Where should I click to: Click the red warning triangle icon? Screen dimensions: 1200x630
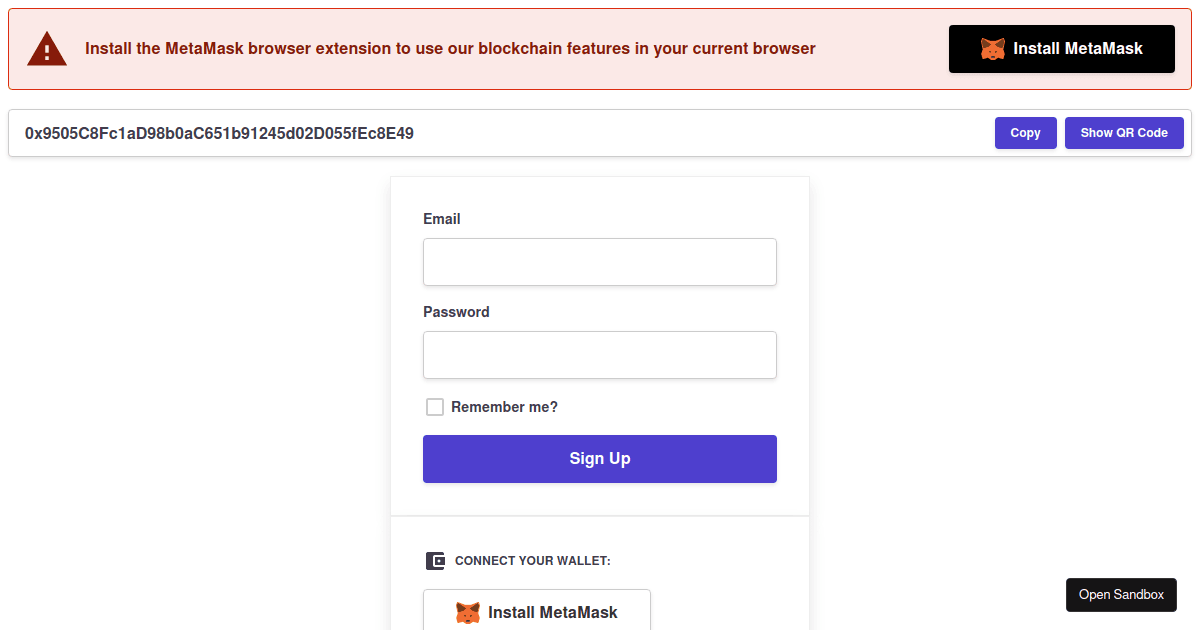[x=47, y=49]
